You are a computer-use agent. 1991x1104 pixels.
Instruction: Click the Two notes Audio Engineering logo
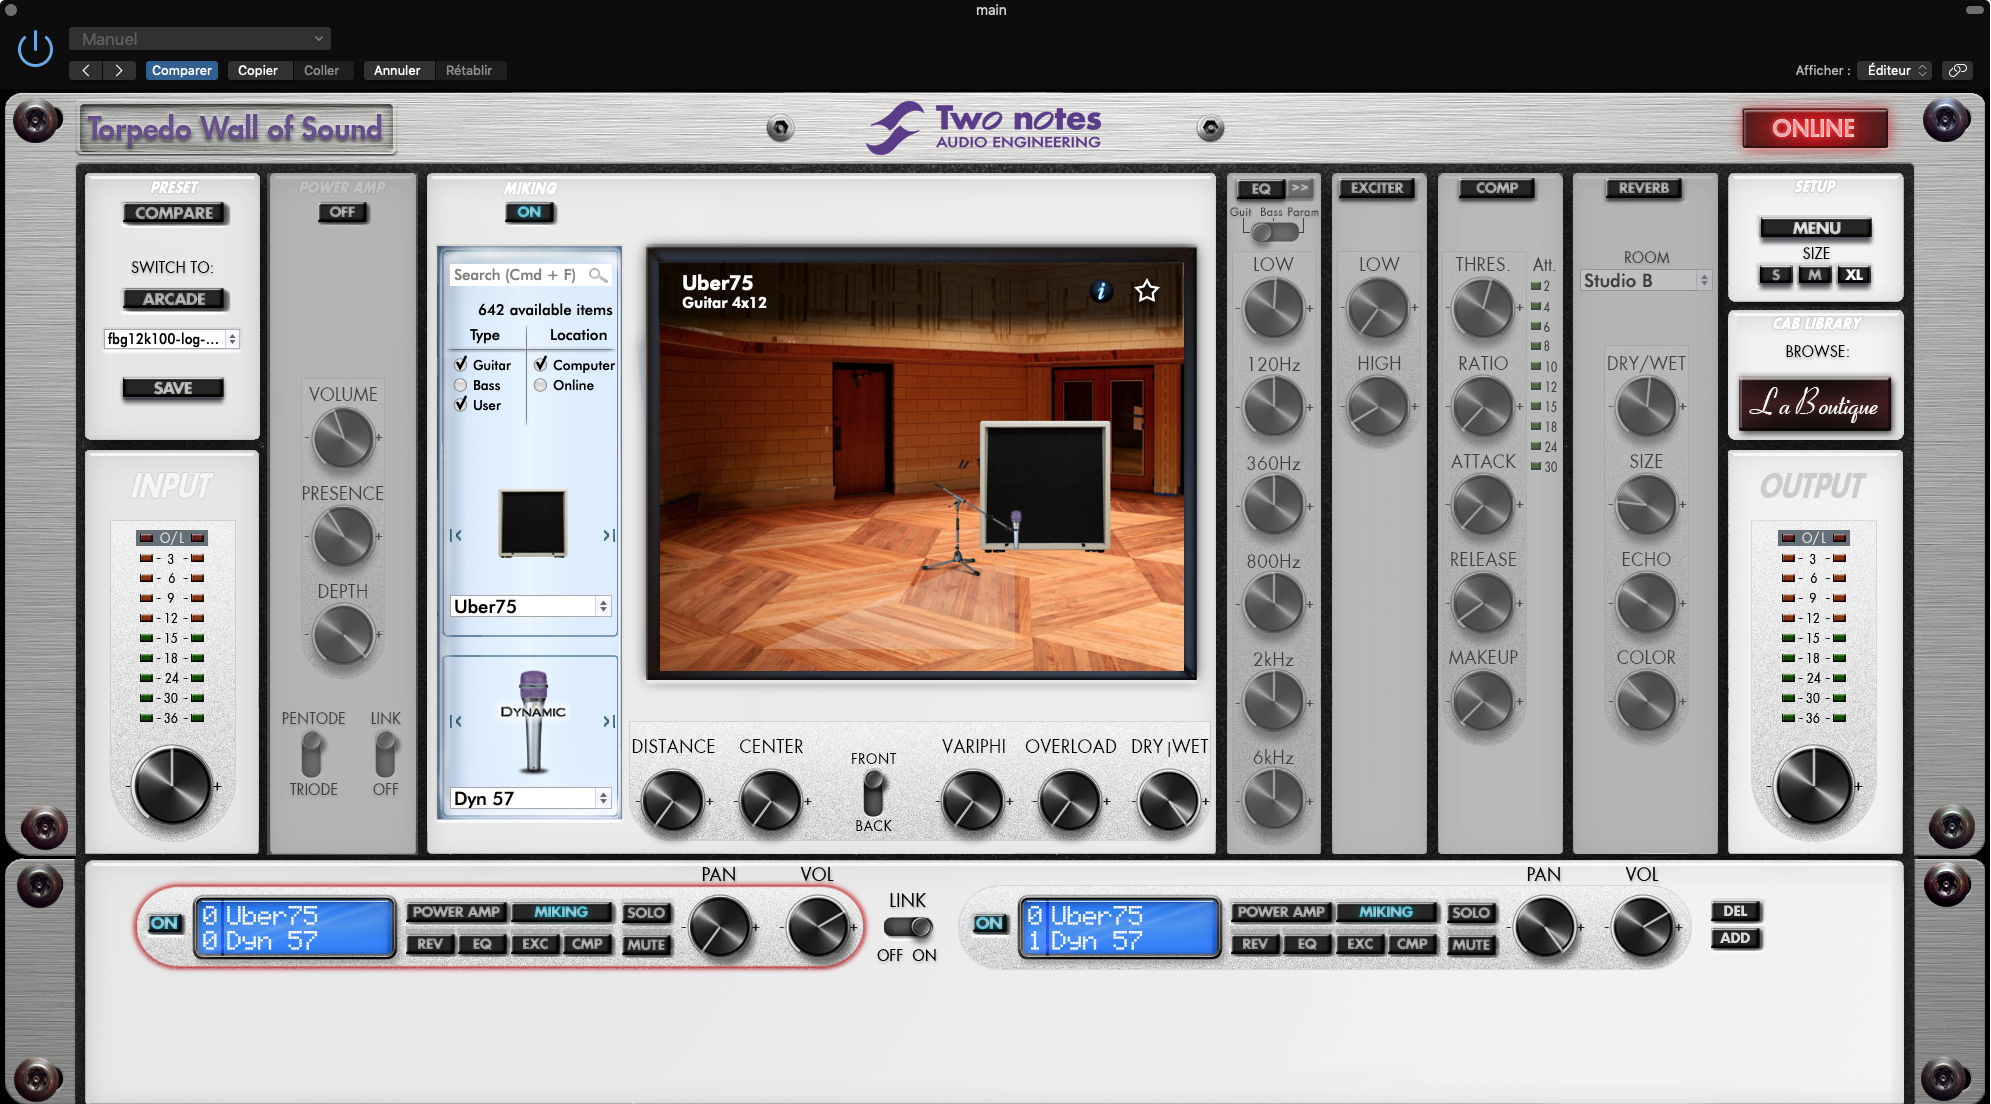[x=984, y=128]
